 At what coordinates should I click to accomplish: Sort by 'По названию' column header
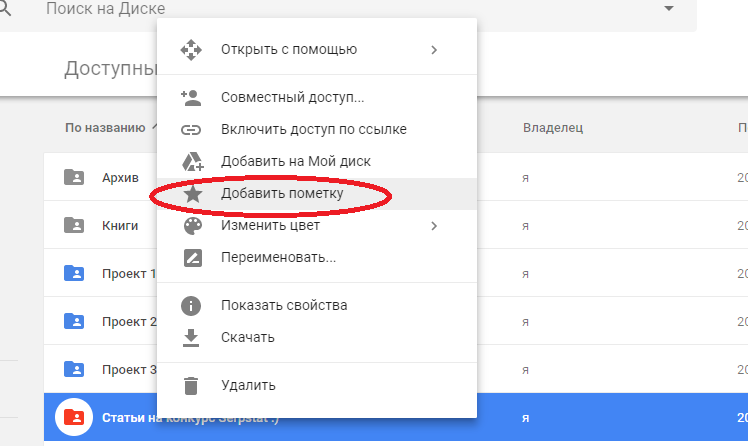coord(105,128)
